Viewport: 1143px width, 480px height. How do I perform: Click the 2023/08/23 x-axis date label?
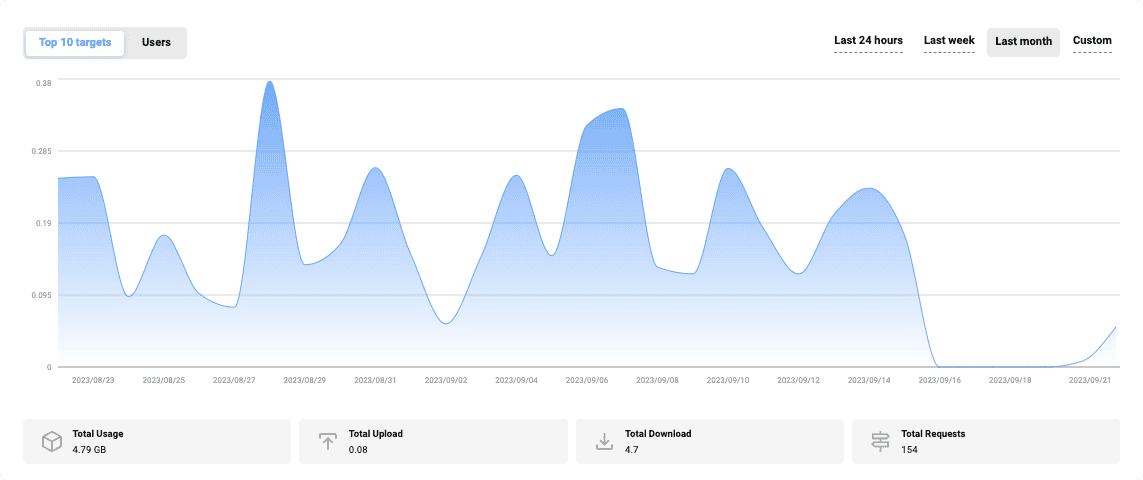pyautogui.click(x=93, y=381)
